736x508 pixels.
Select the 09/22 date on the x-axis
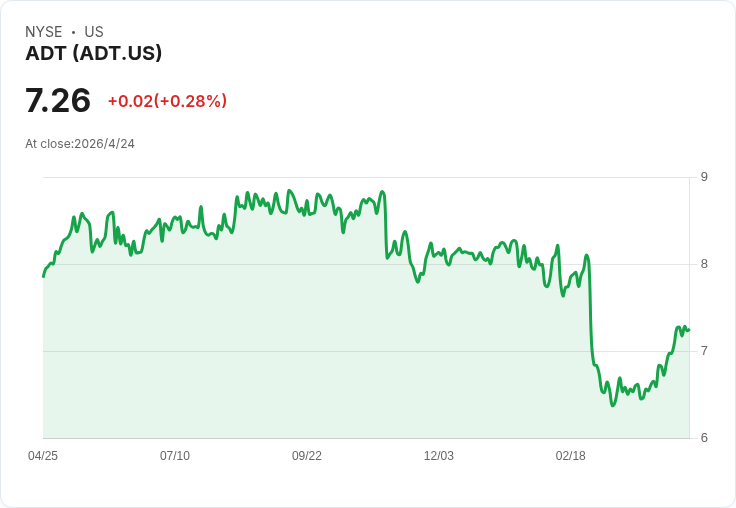(x=307, y=456)
